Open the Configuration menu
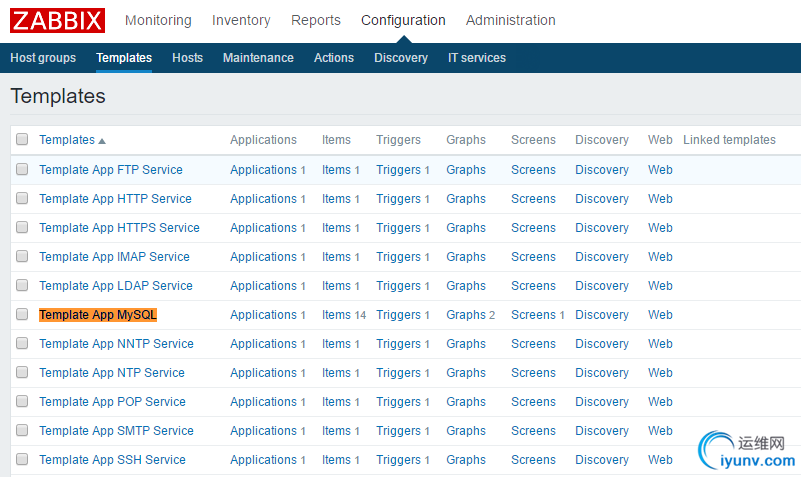 coord(403,20)
